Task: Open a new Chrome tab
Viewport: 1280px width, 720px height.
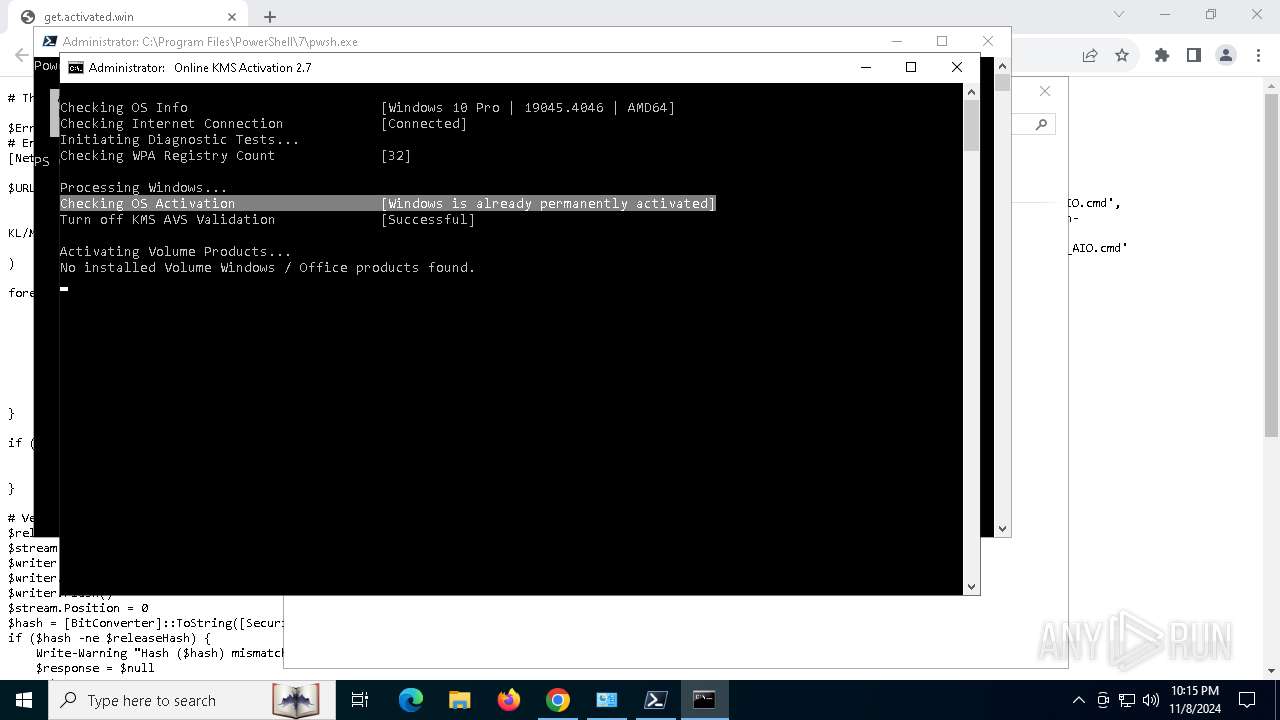Action: [270, 16]
